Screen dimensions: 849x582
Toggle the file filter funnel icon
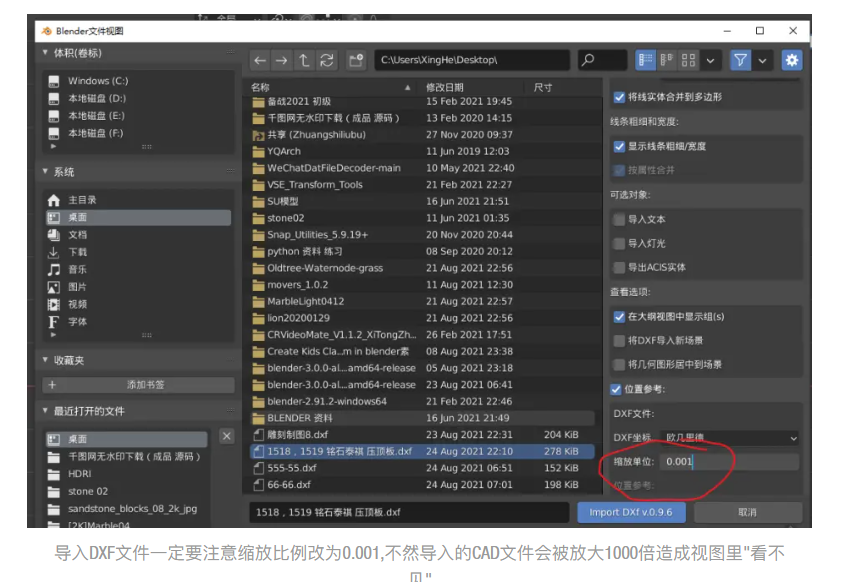point(740,60)
